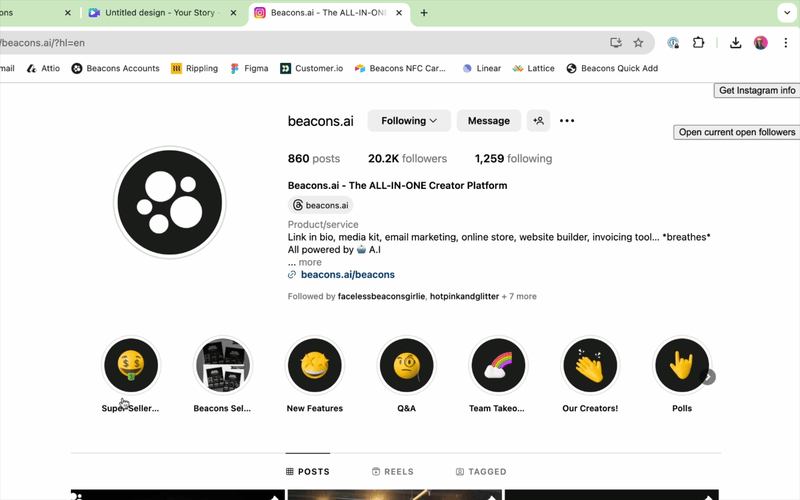The image size is (800, 500).
Task: Open the Beacons Accounts bookmark
Action: (x=115, y=68)
